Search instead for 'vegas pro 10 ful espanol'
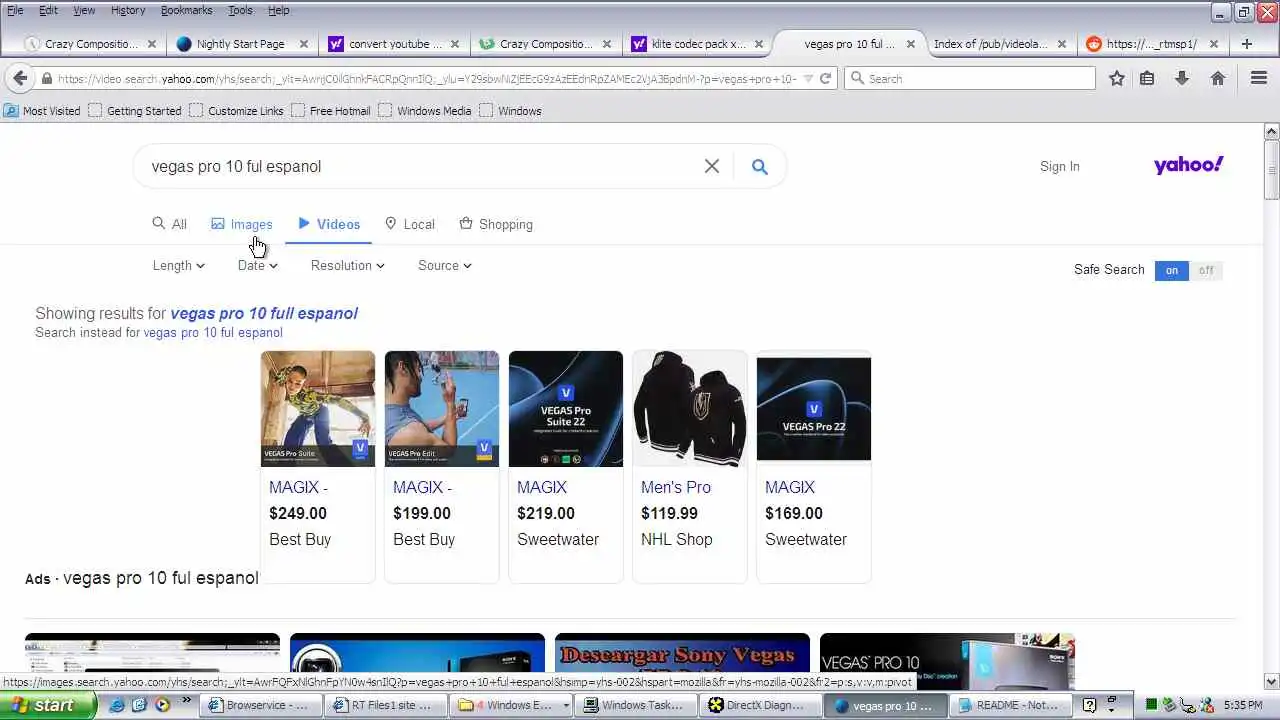This screenshot has height=720, width=1280. 213,332
